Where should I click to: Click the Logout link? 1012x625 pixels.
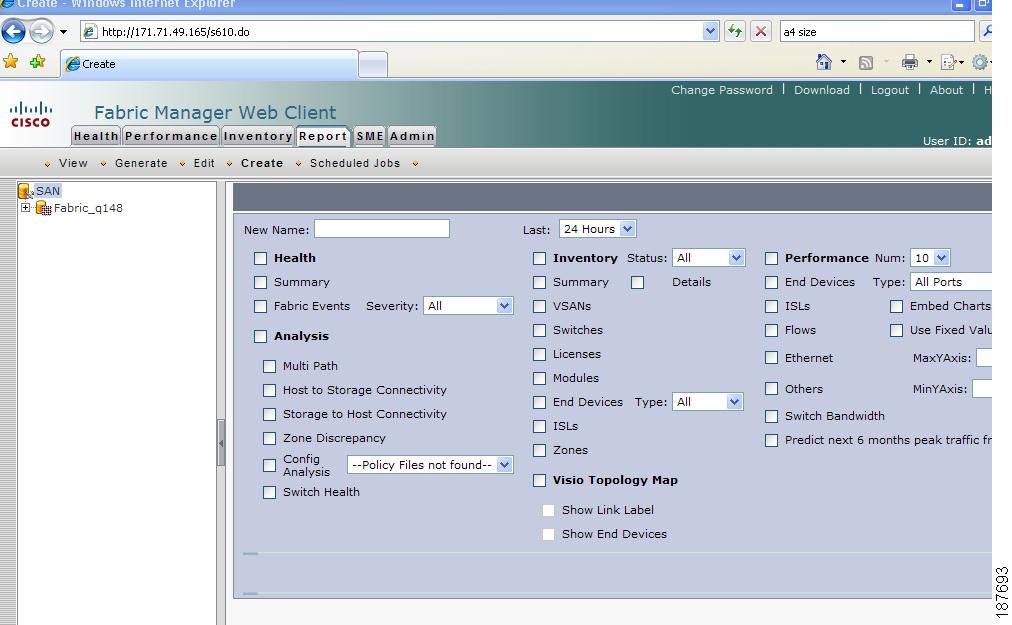(x=891, y=90)
